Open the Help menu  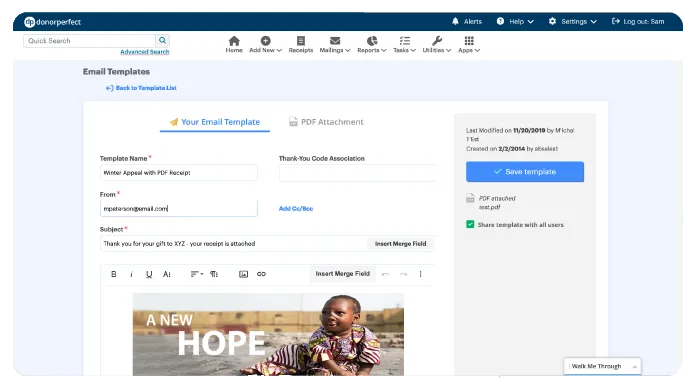(x=515, y=21)
